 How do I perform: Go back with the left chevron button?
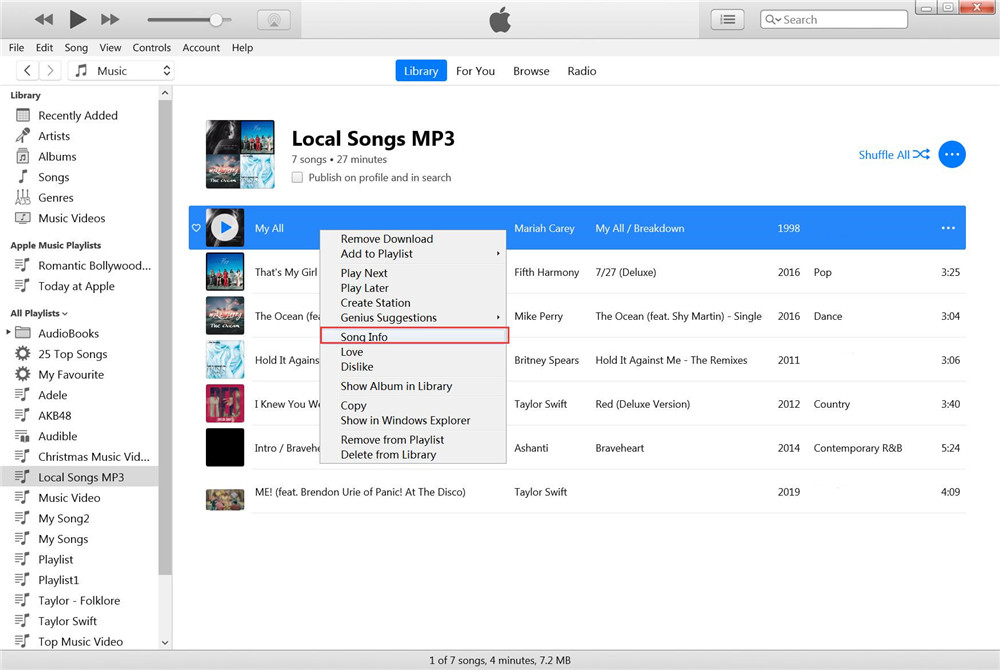coord(27,71)
